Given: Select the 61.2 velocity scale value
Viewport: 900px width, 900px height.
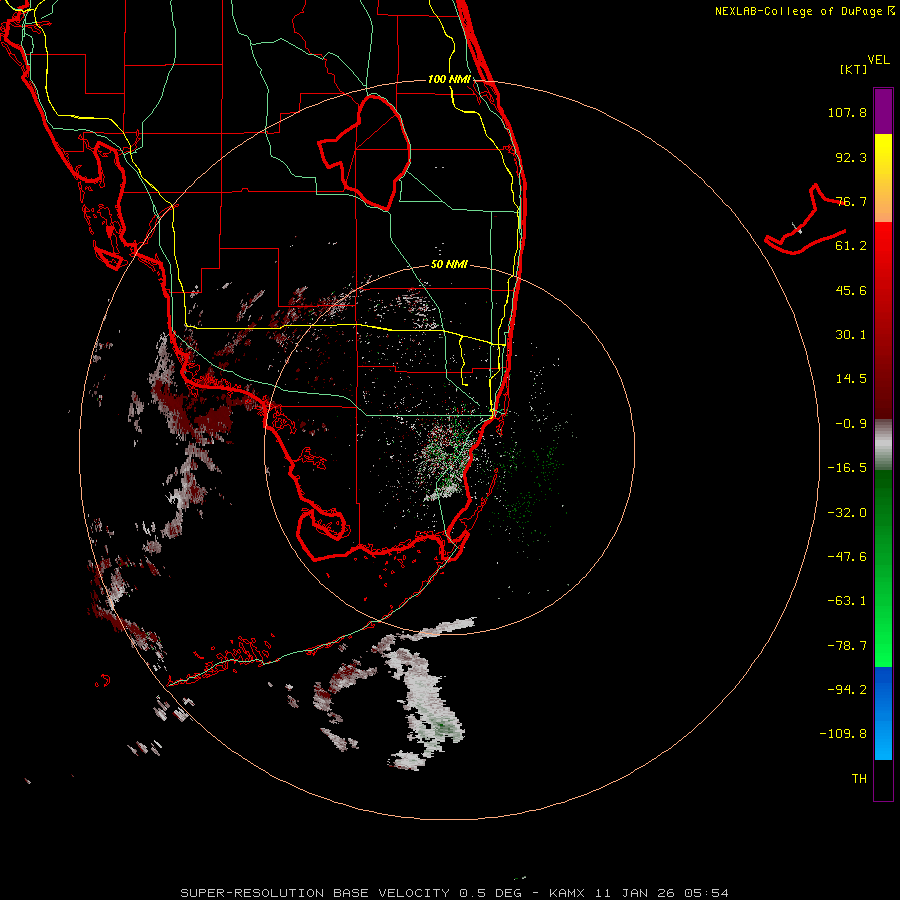Looking at the screenshot, I should click(851, 246).
